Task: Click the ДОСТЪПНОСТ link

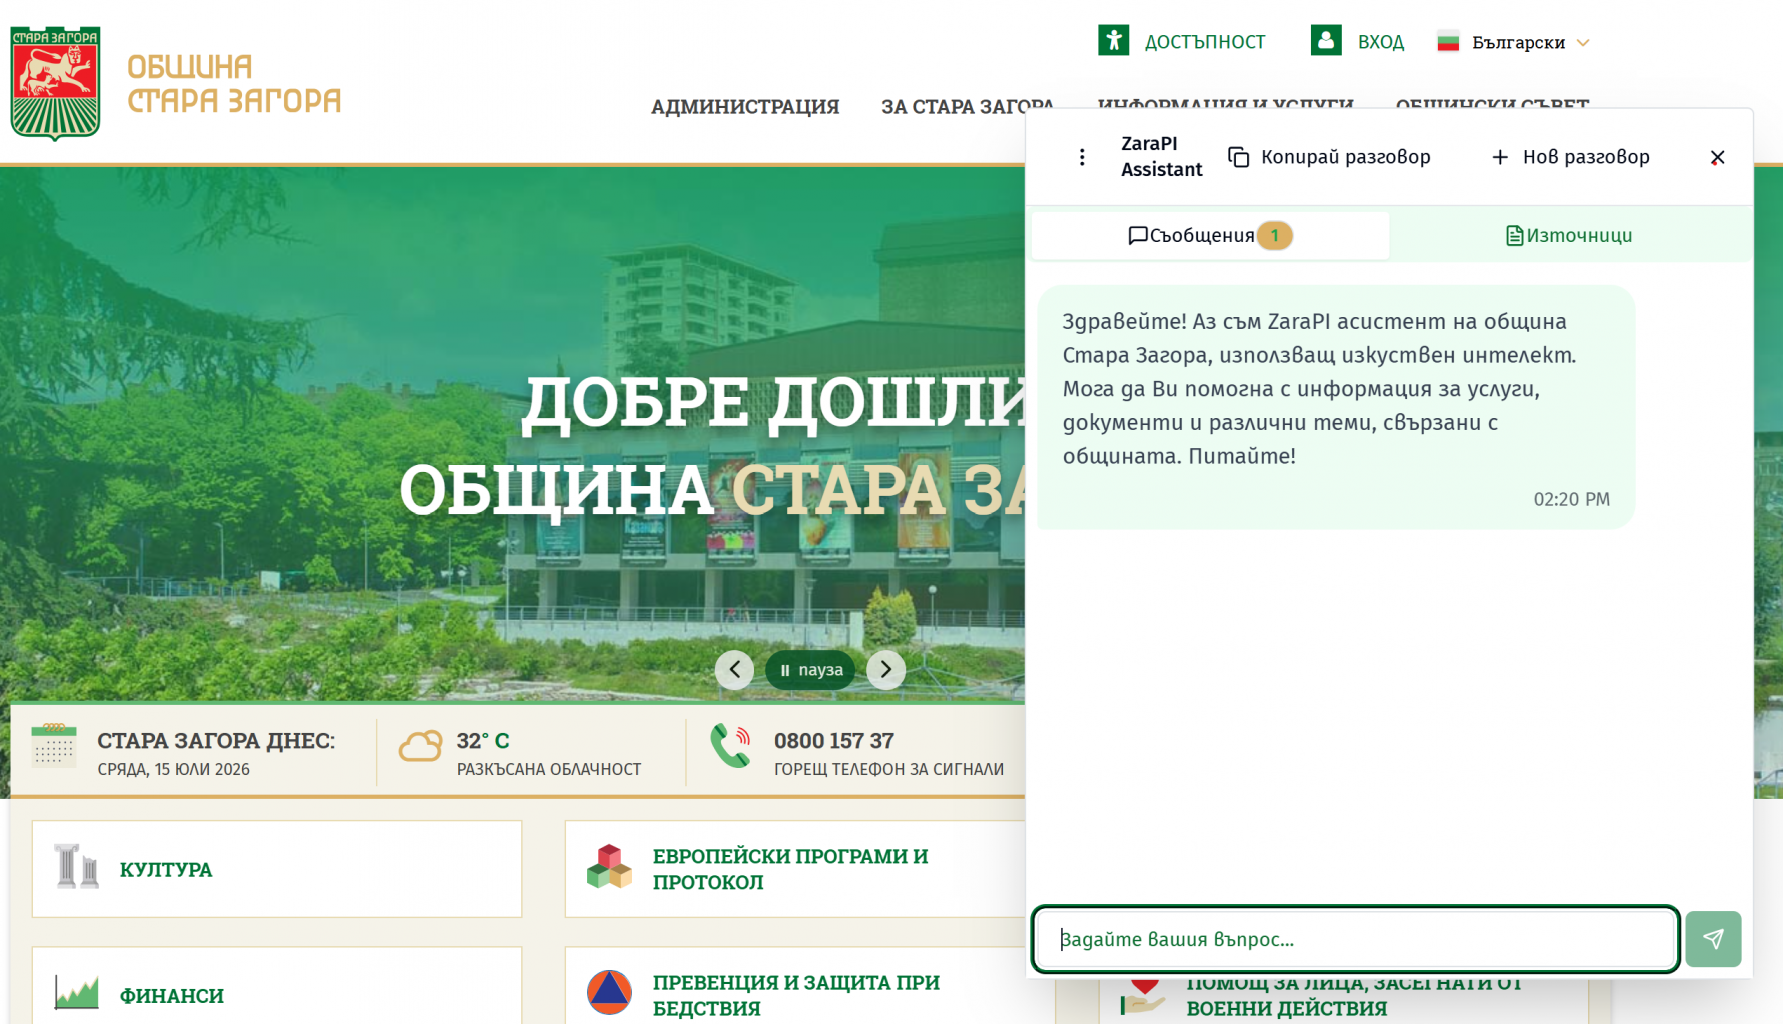Action: pyautogui.click(x=1205, y=42)
